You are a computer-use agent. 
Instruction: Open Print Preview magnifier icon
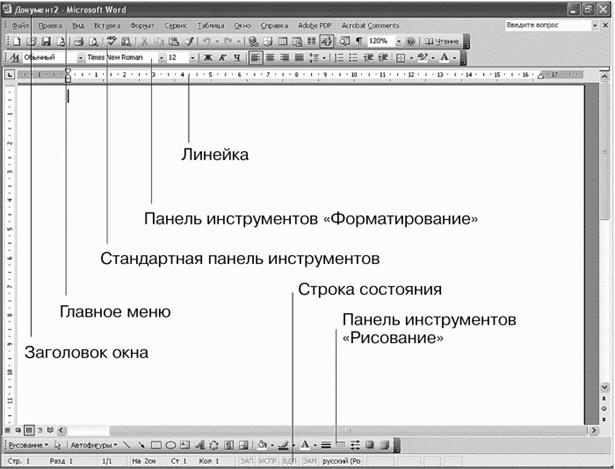point(93,41)
